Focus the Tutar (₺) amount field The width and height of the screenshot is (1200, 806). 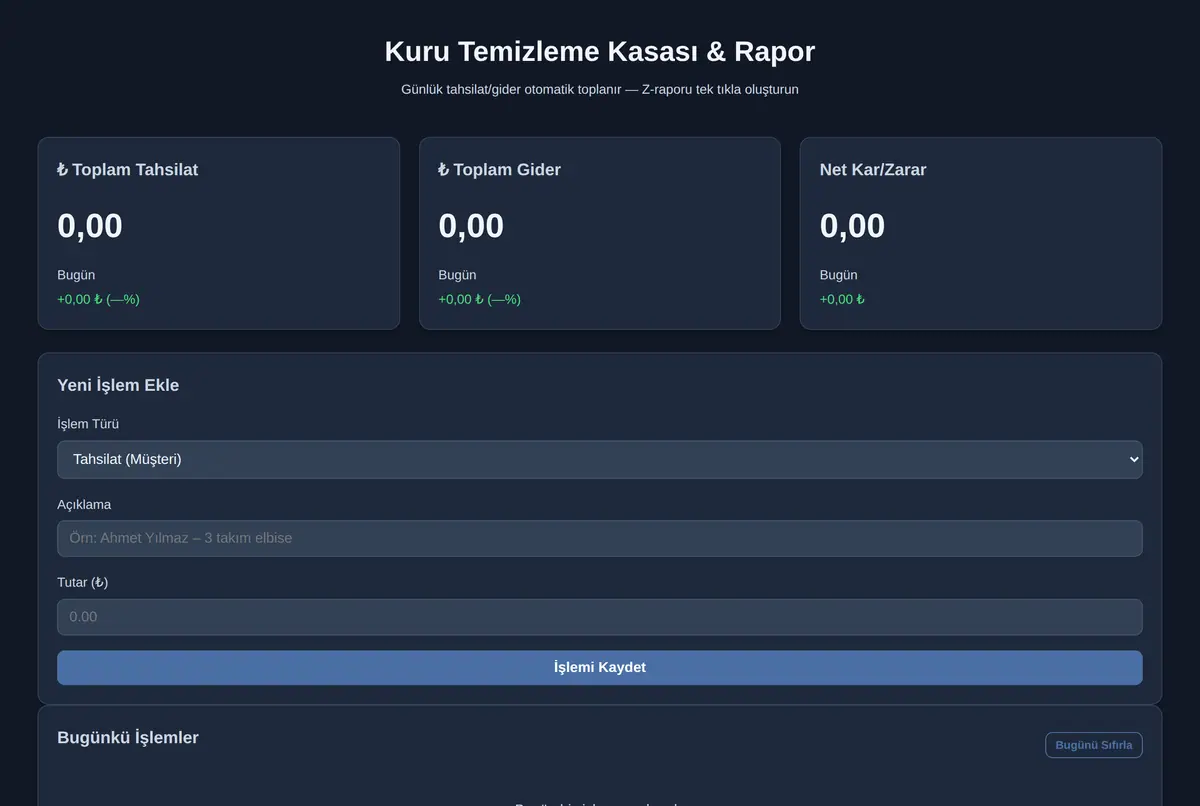(x=600, y=617)
